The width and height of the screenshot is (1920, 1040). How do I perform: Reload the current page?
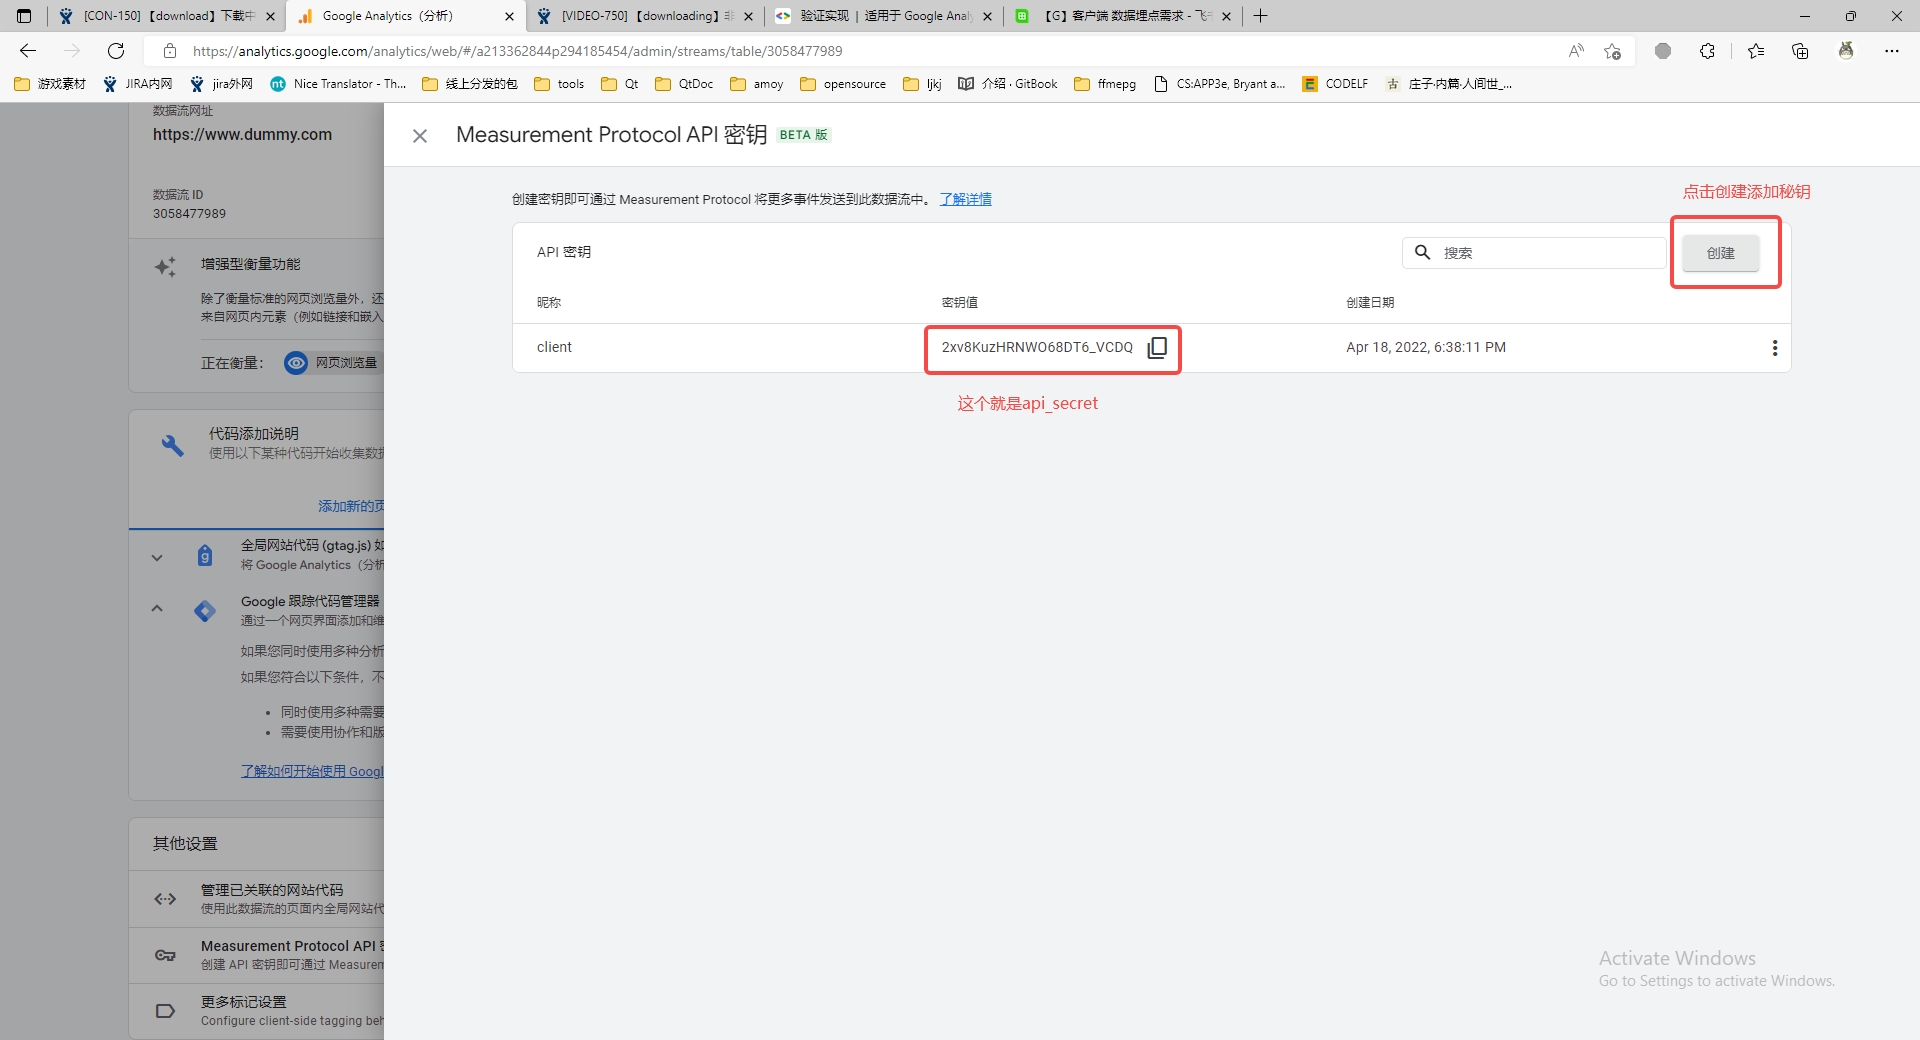tap(116, 51)
